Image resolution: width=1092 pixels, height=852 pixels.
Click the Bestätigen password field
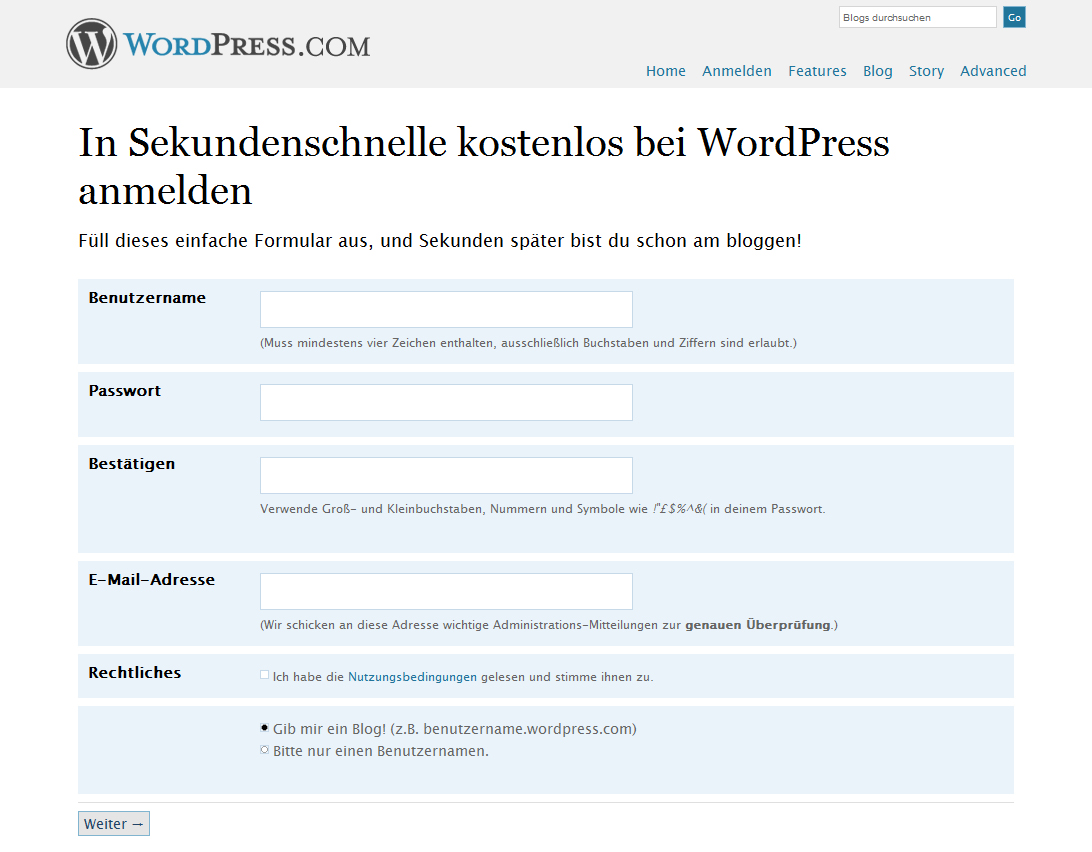coord(446,475)
